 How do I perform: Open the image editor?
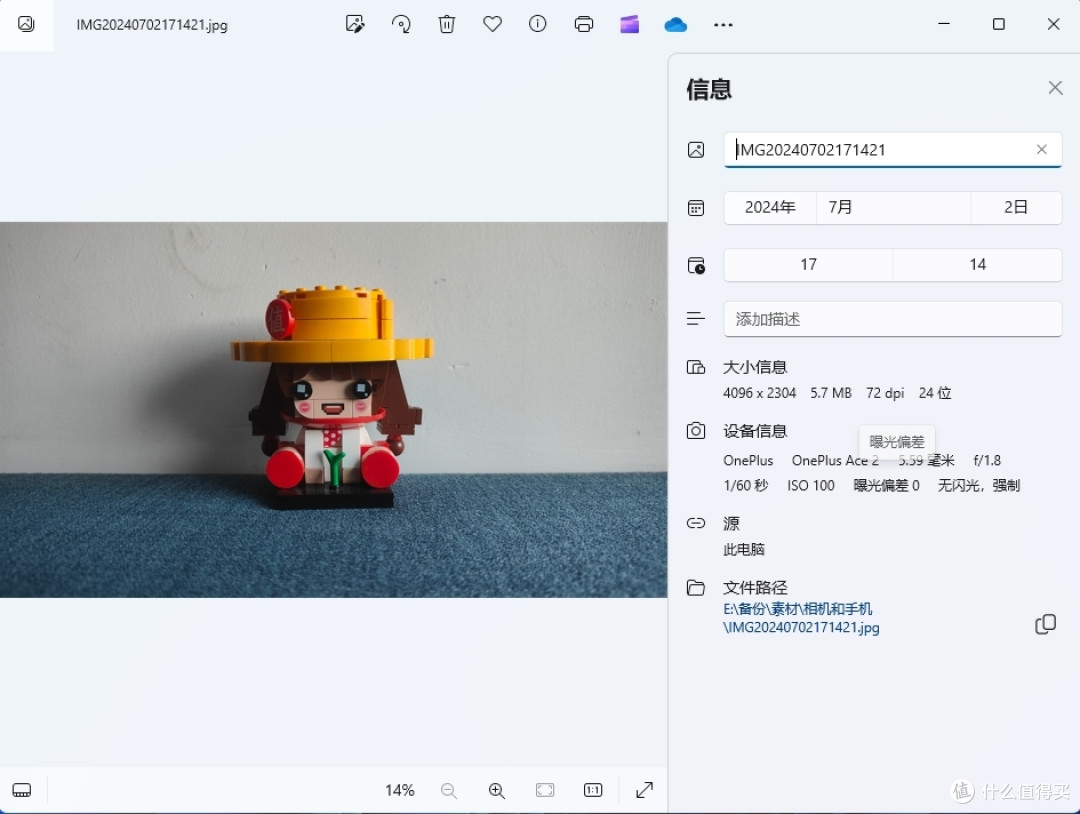355,24
